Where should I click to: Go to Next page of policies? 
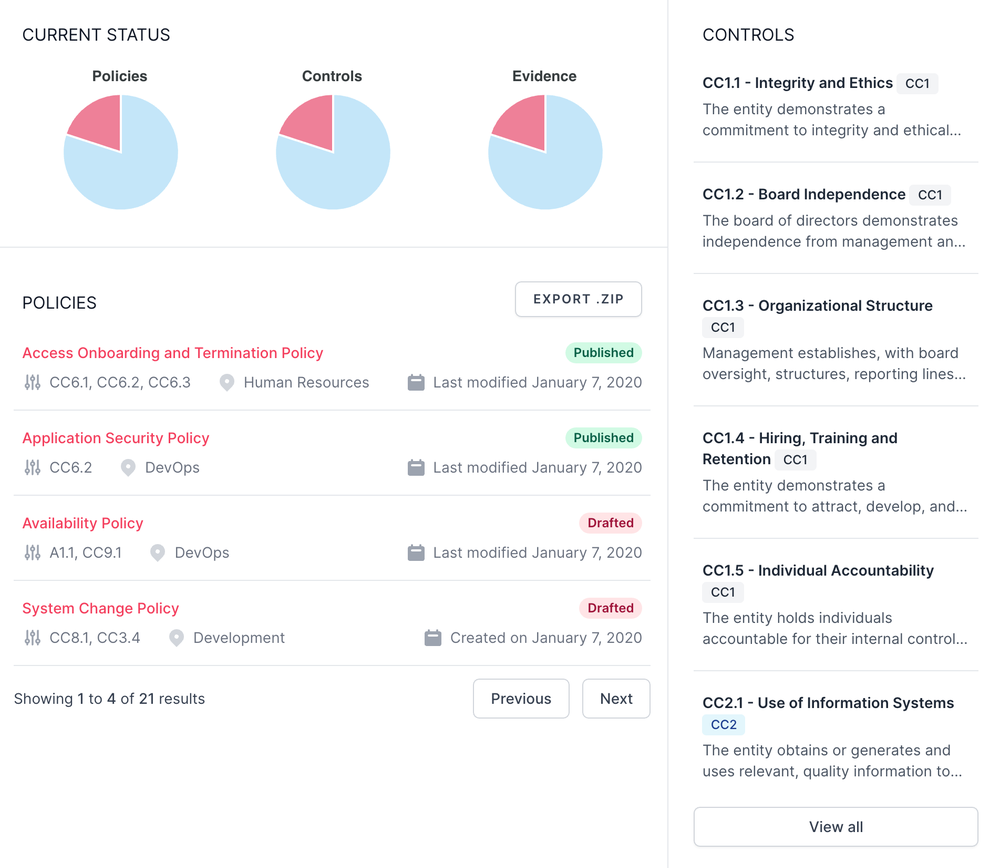coord(616,699)
